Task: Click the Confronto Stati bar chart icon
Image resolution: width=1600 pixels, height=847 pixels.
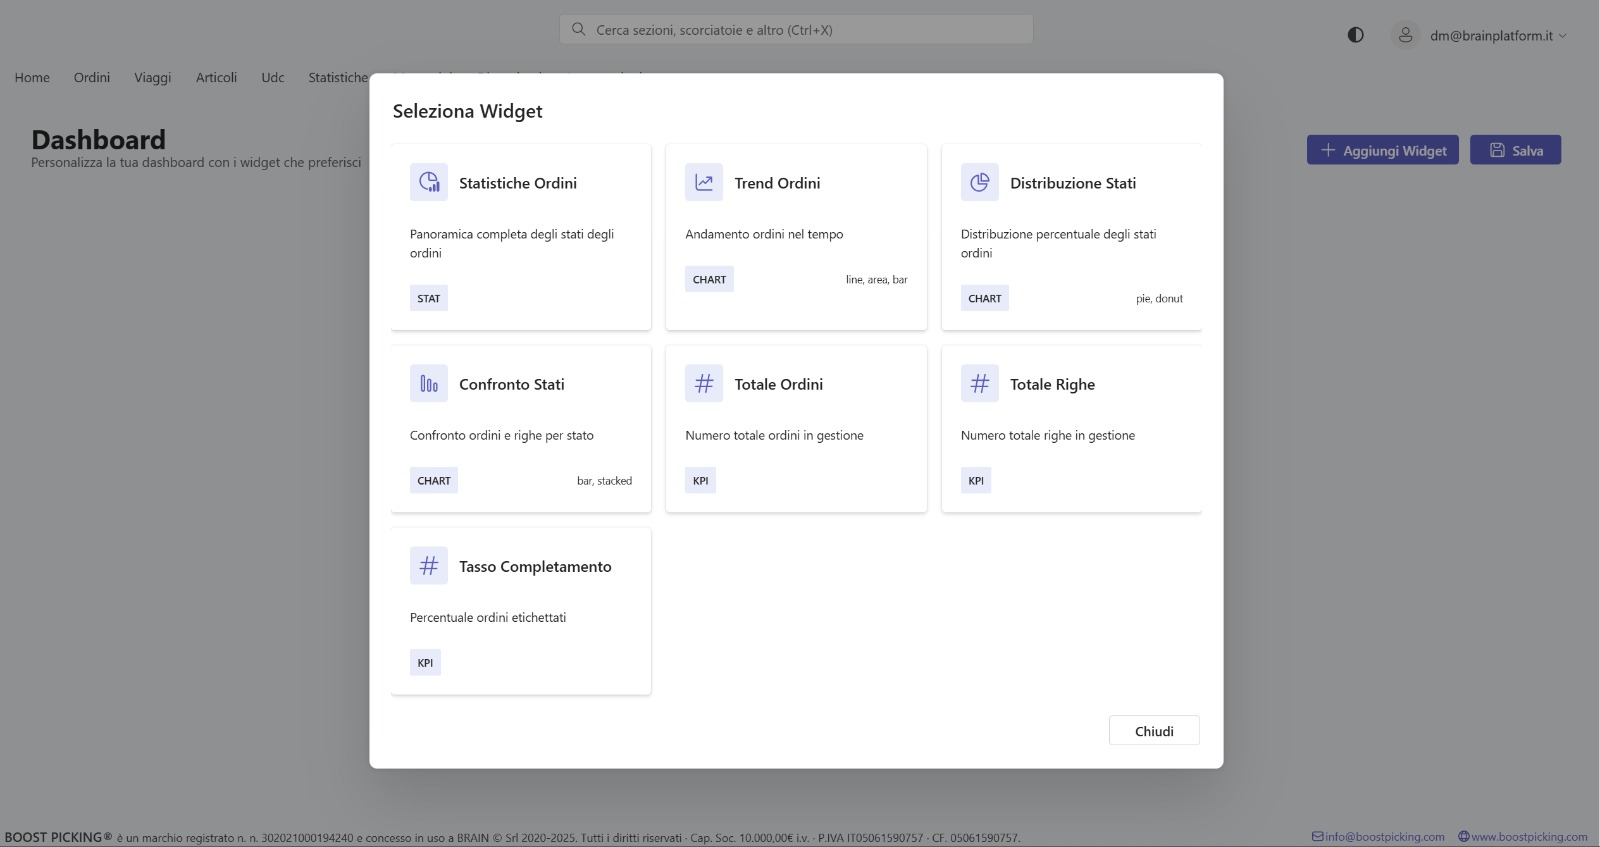Action: click(429, 383)
